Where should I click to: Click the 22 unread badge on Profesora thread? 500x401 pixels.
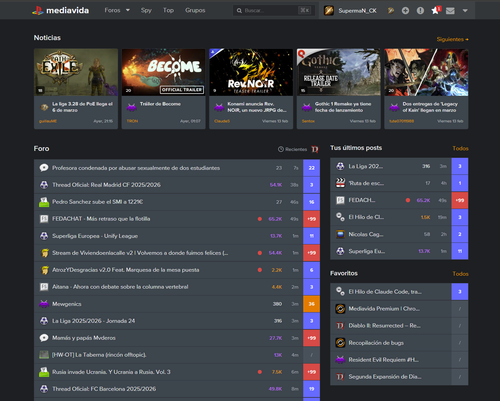pyautogui.click(x=311, y=168)
